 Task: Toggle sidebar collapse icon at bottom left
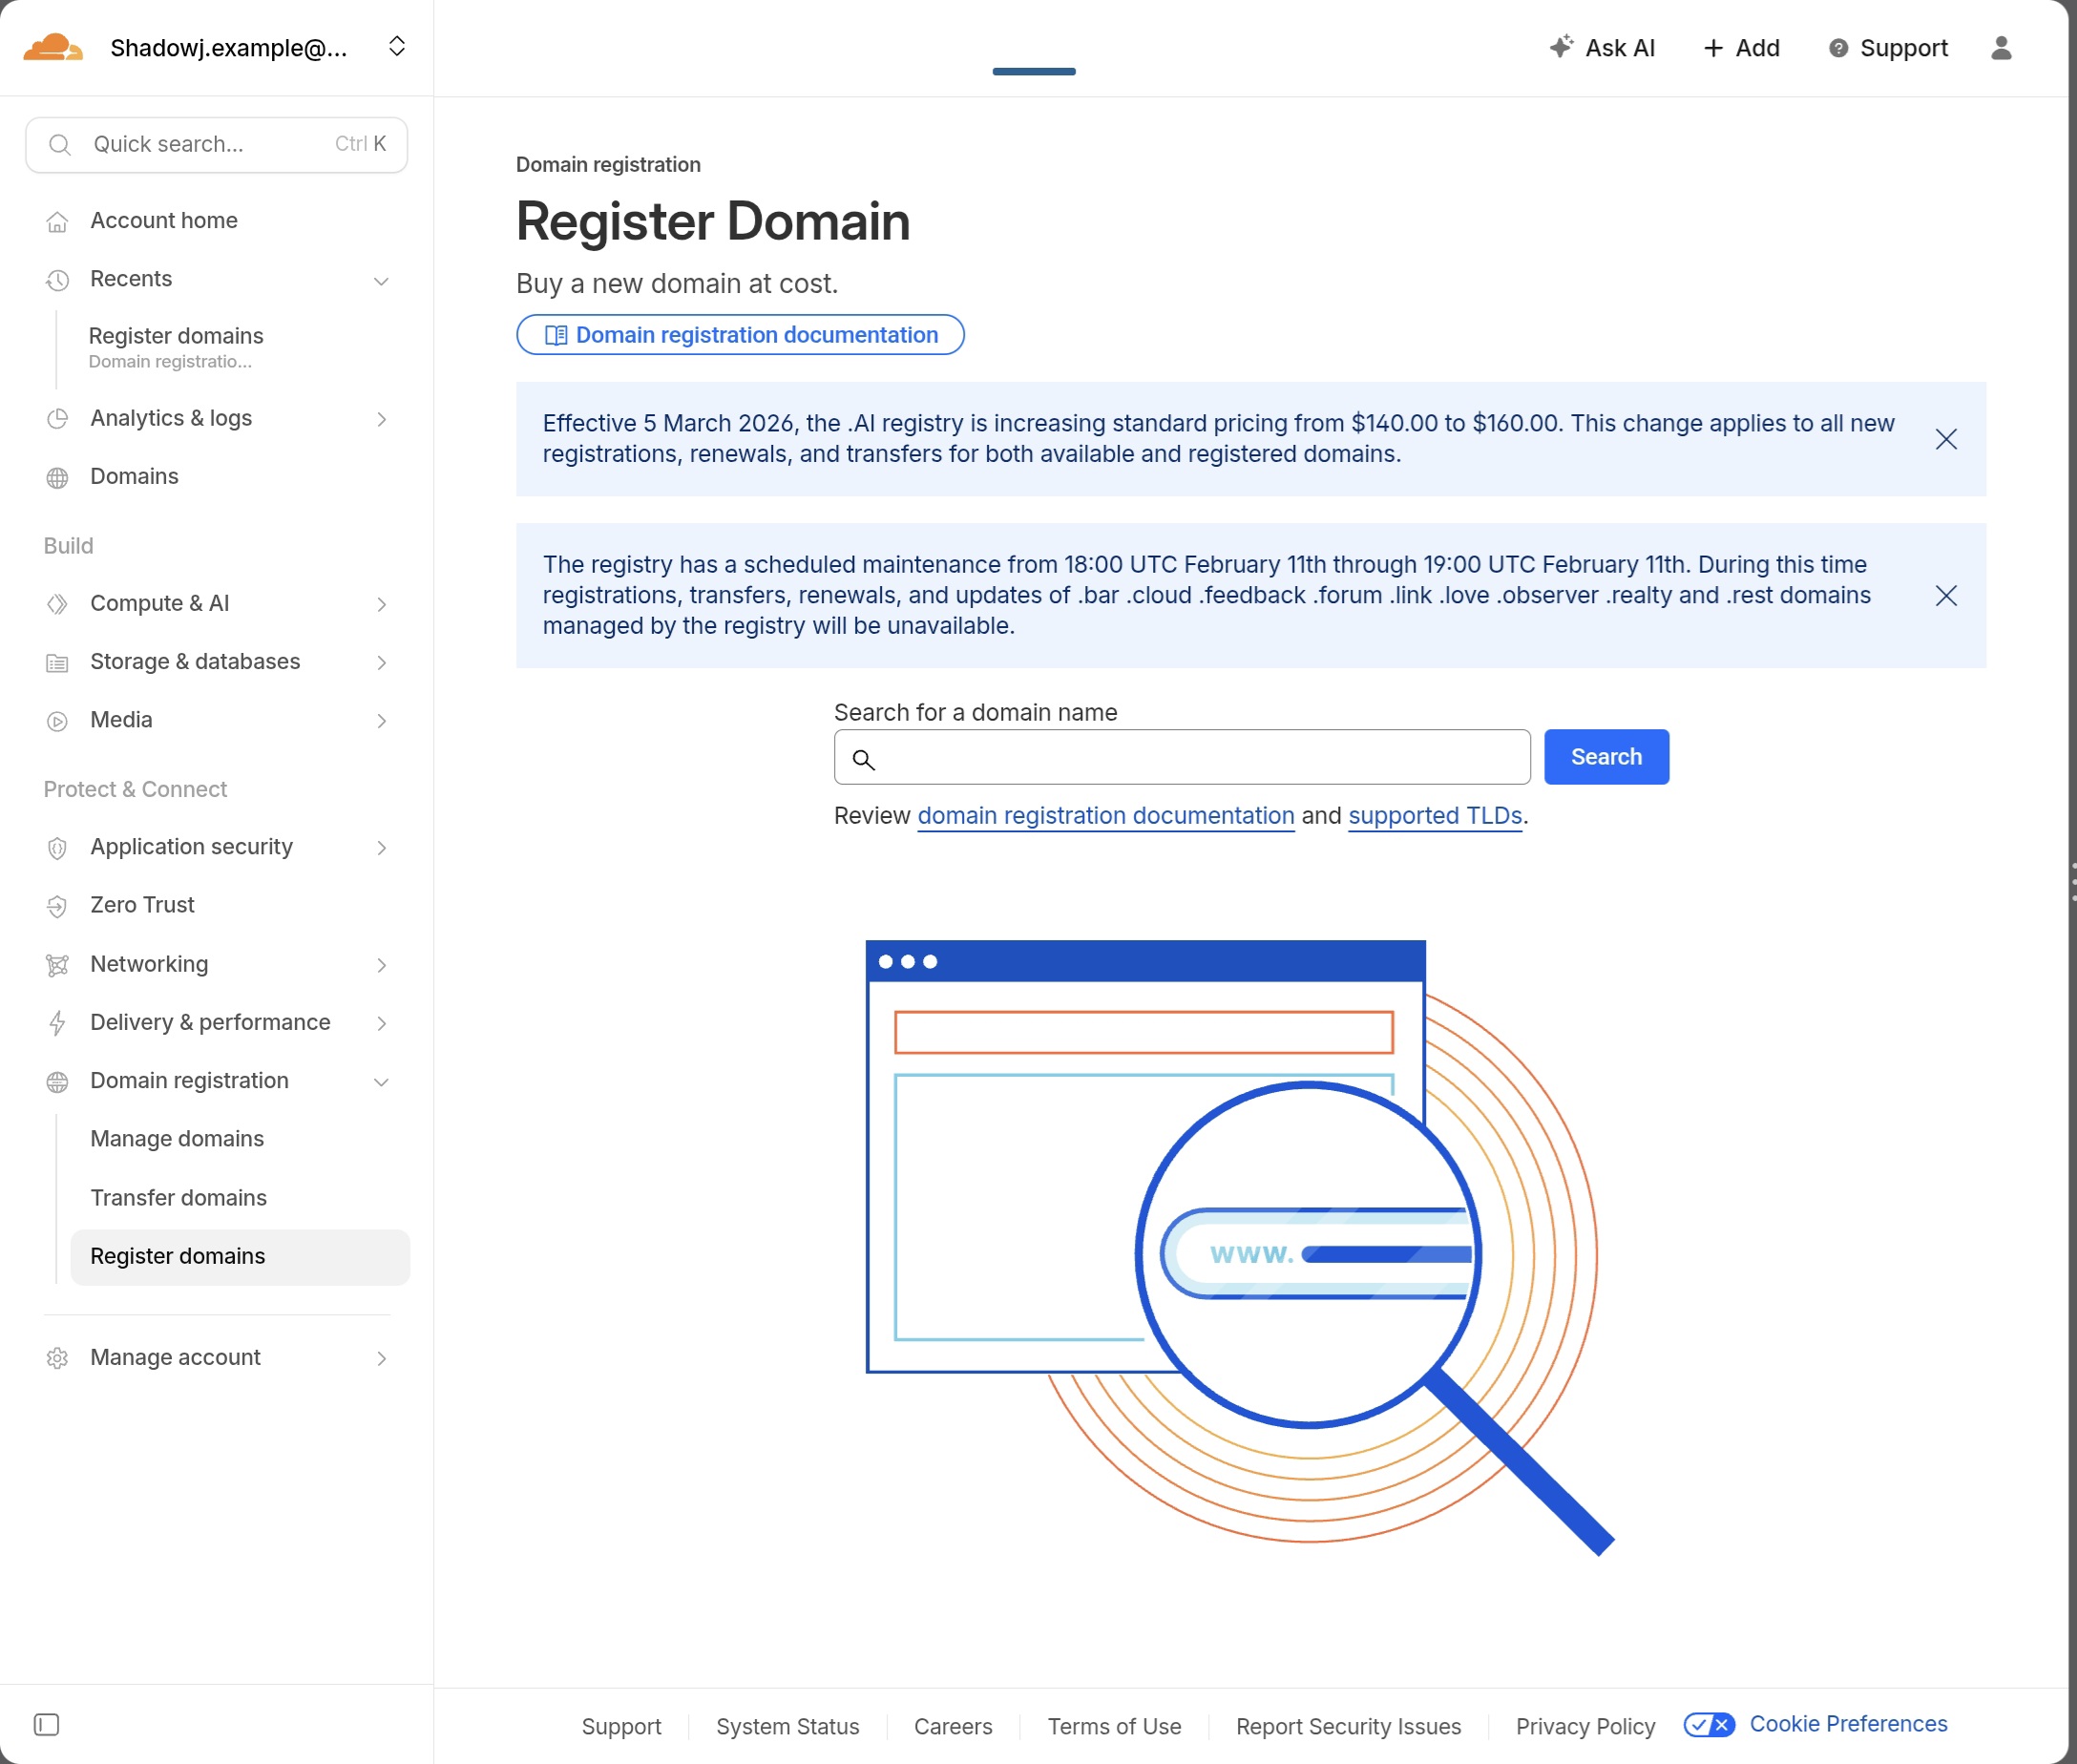[x=46, y=1724]
